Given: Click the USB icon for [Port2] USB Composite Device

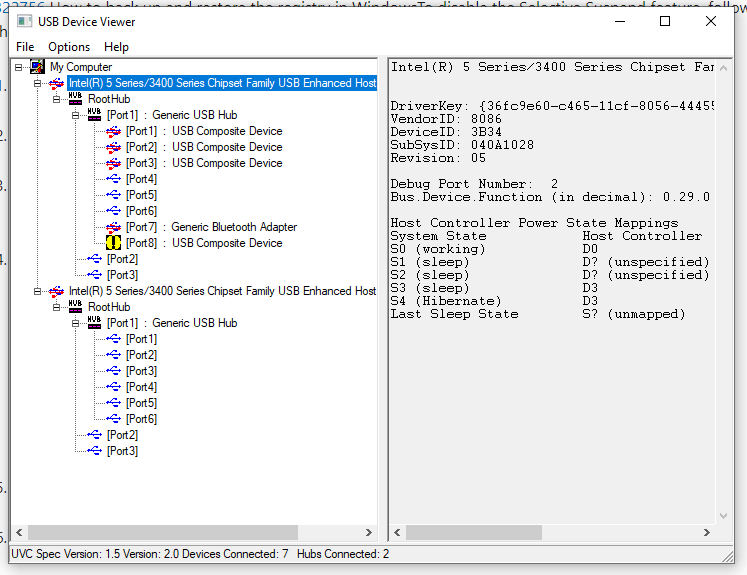Looking at the screenshot, I should coord(113,147).
